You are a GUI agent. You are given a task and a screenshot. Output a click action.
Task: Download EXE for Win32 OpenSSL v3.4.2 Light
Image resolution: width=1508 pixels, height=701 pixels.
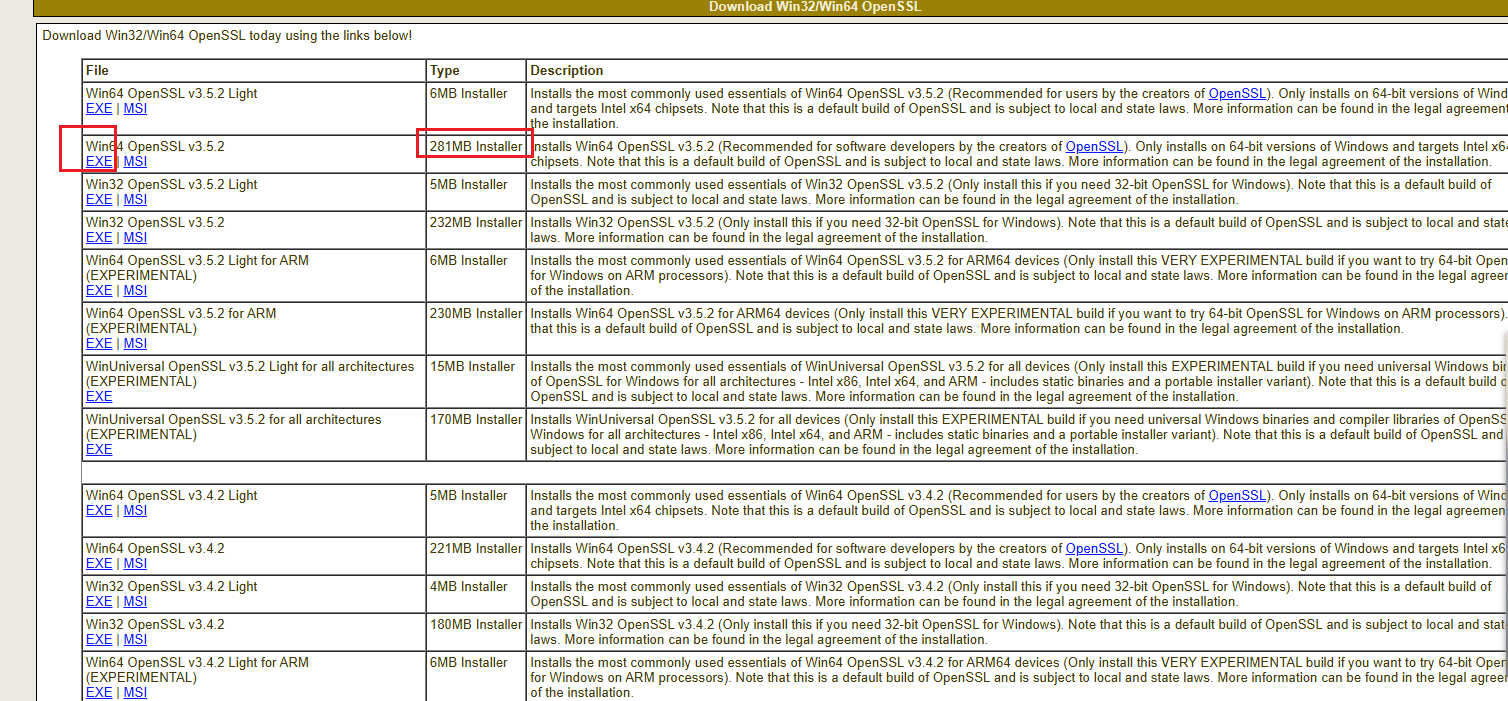(99, 601)
